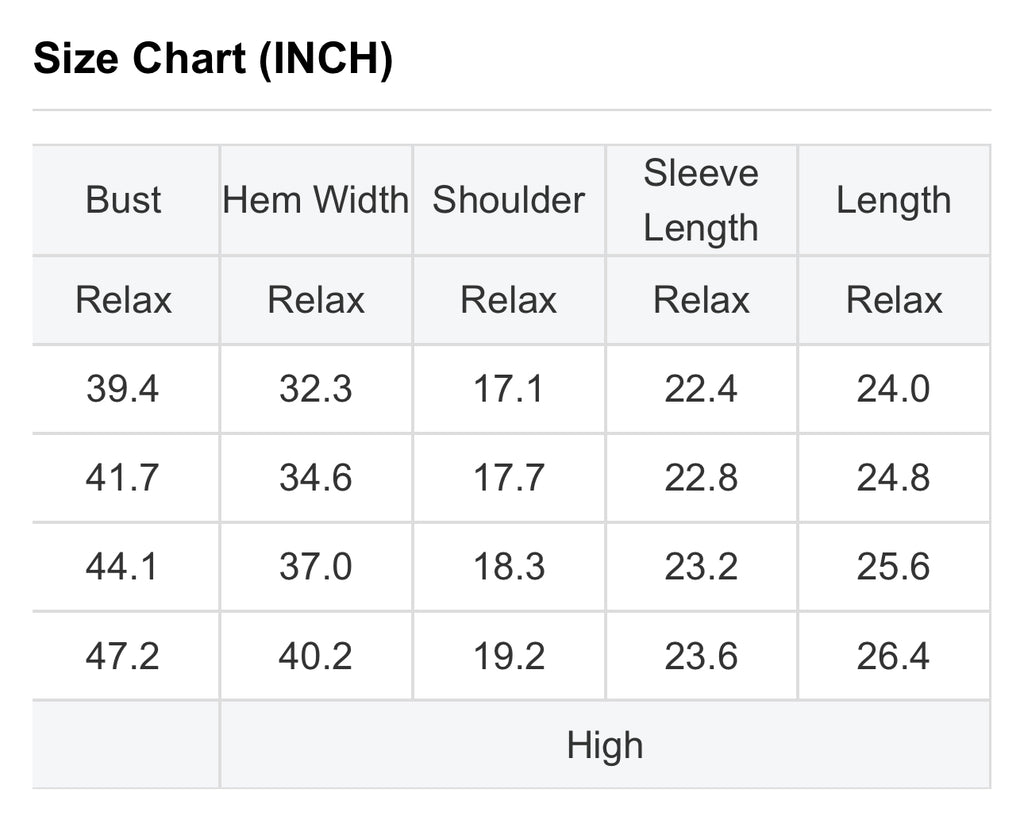The image size is (1024, 816).
Task: Click the Relax cell under Bust
Action: pyautogui.click(x=124, y=300)
